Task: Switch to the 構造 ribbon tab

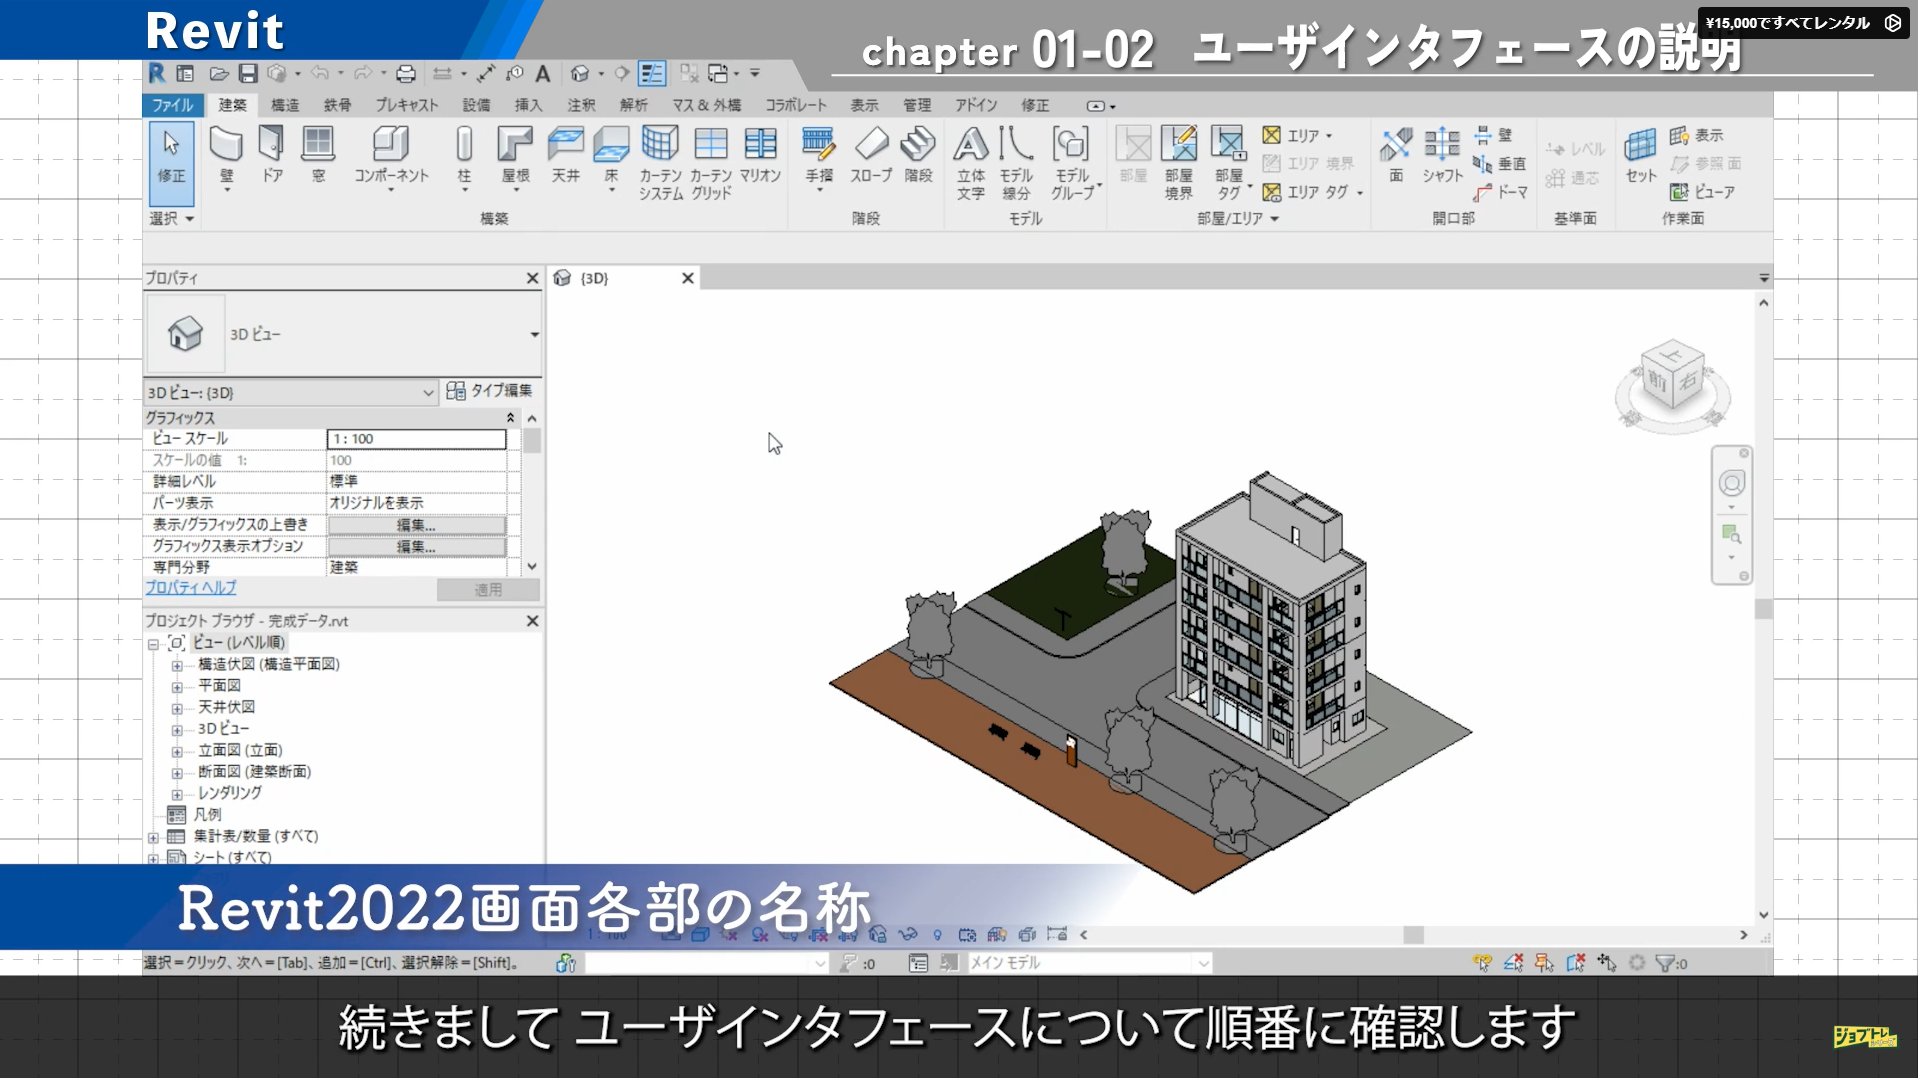Action: point(285,105)
